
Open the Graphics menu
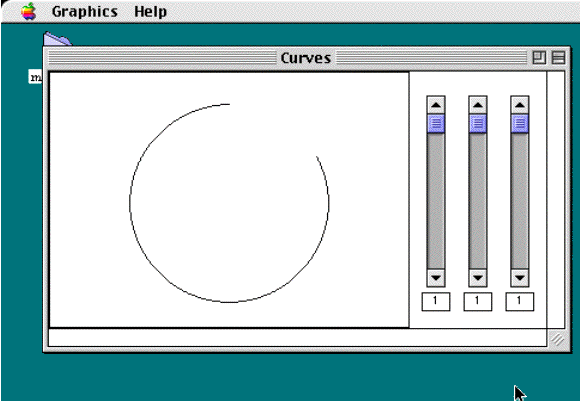85,12
